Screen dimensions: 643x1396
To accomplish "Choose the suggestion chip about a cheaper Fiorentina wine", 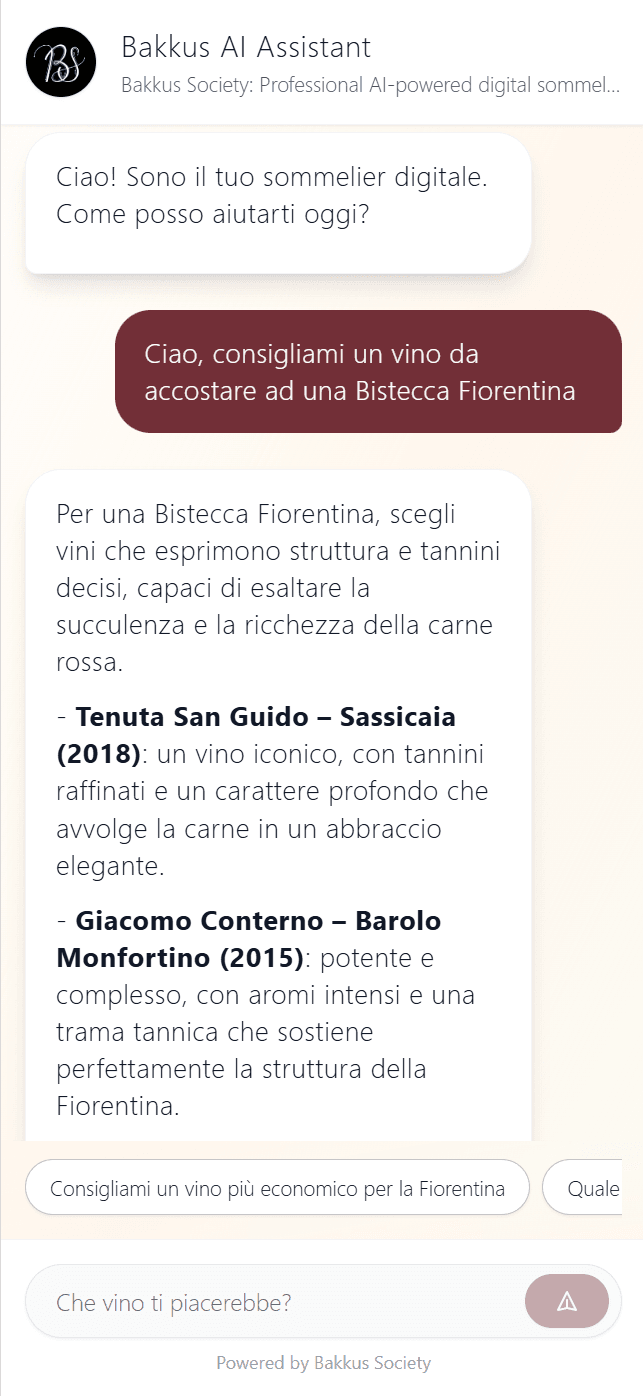I will tap(278, 1187).
